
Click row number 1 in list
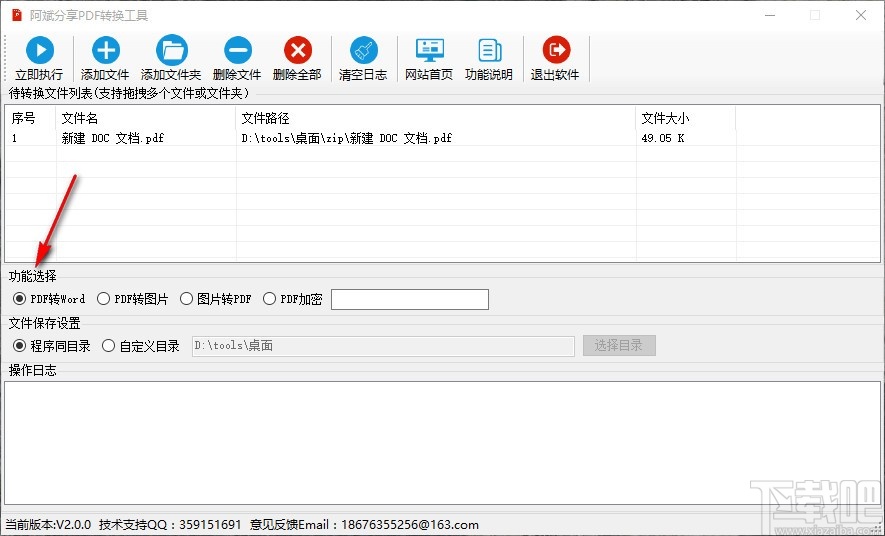pos(15,138)
